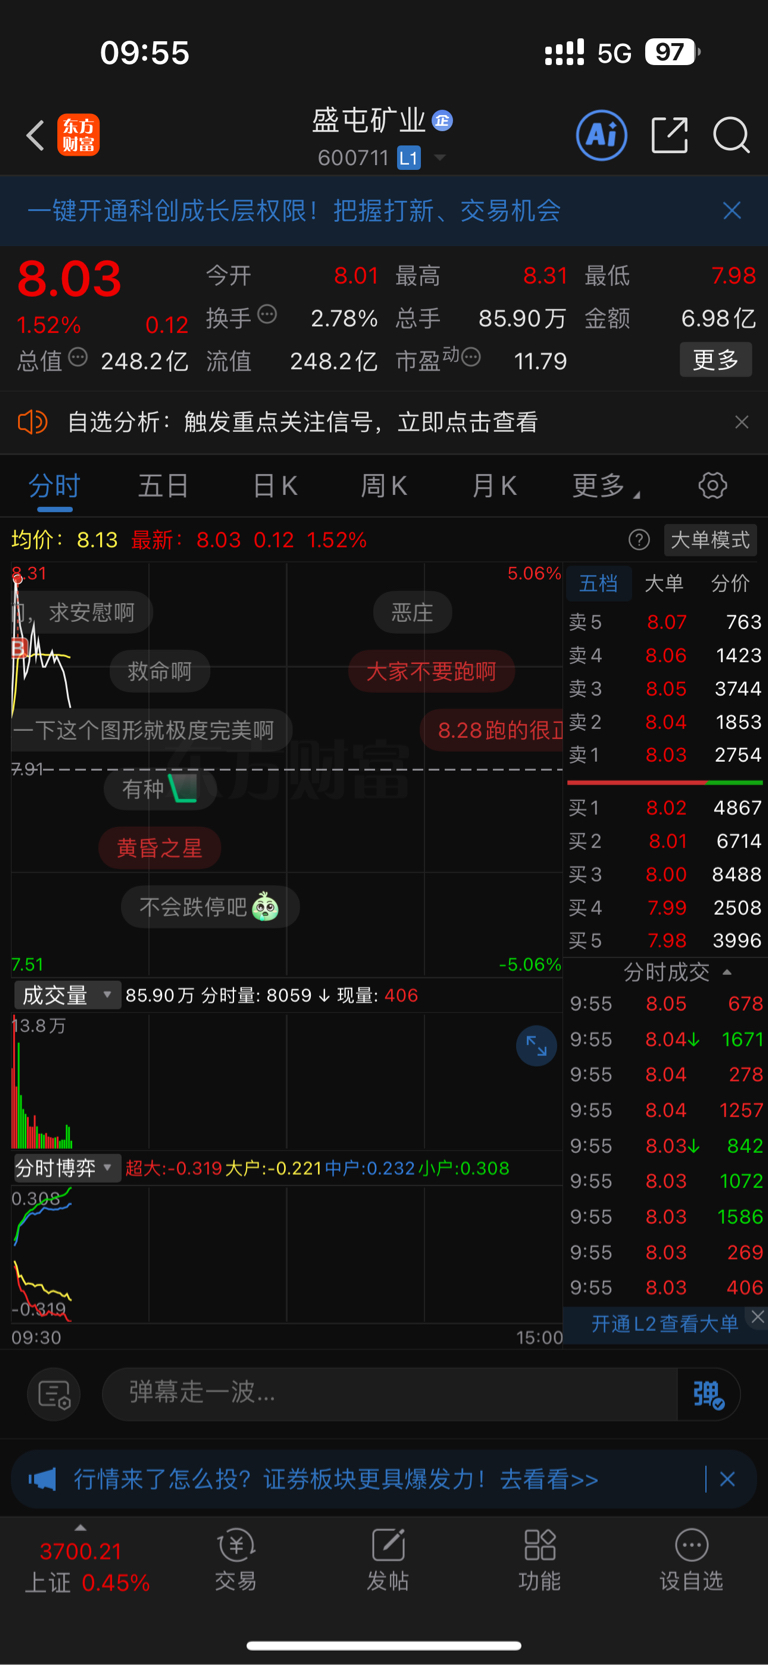Viewport: 768px width, 1665px height.
Task: Open the 交易 trading icon
Action: (236, 1560)
